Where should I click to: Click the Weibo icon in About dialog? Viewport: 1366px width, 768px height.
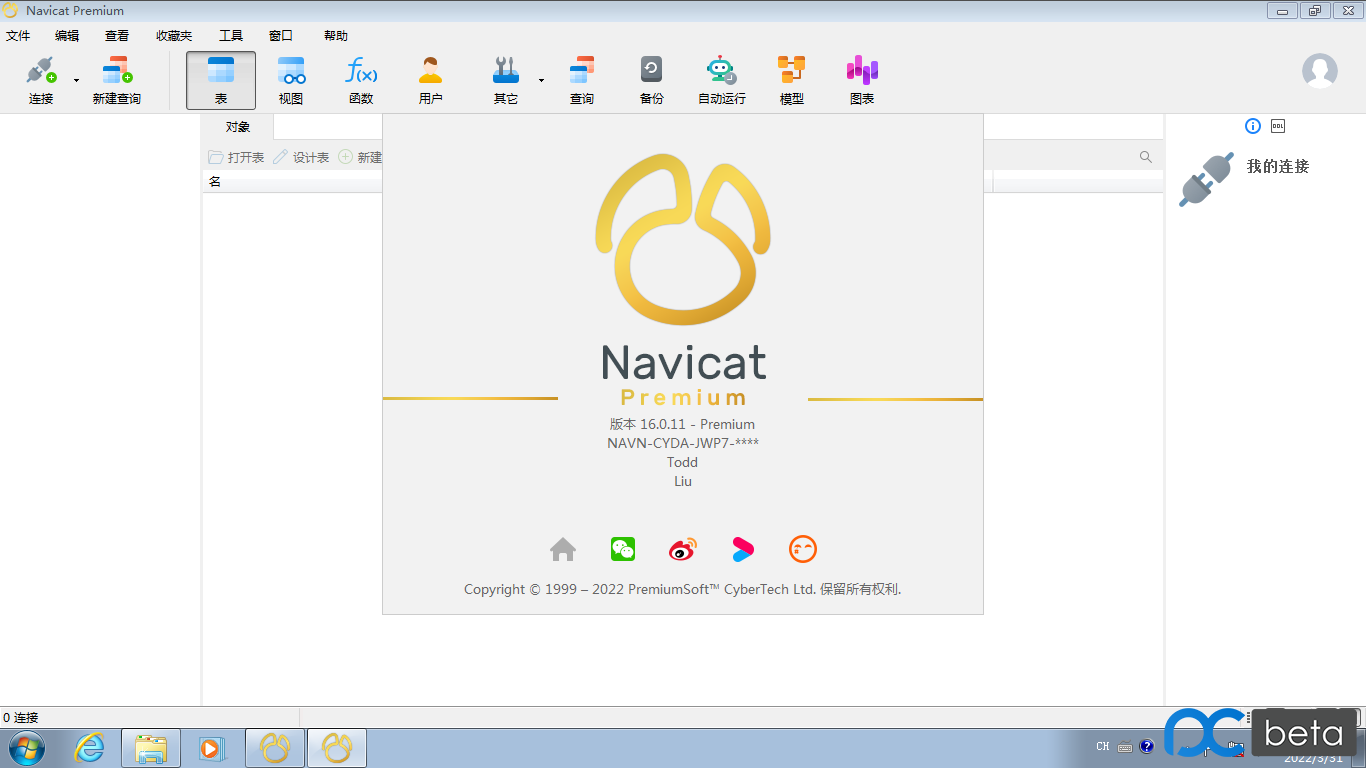coord(683,549)
